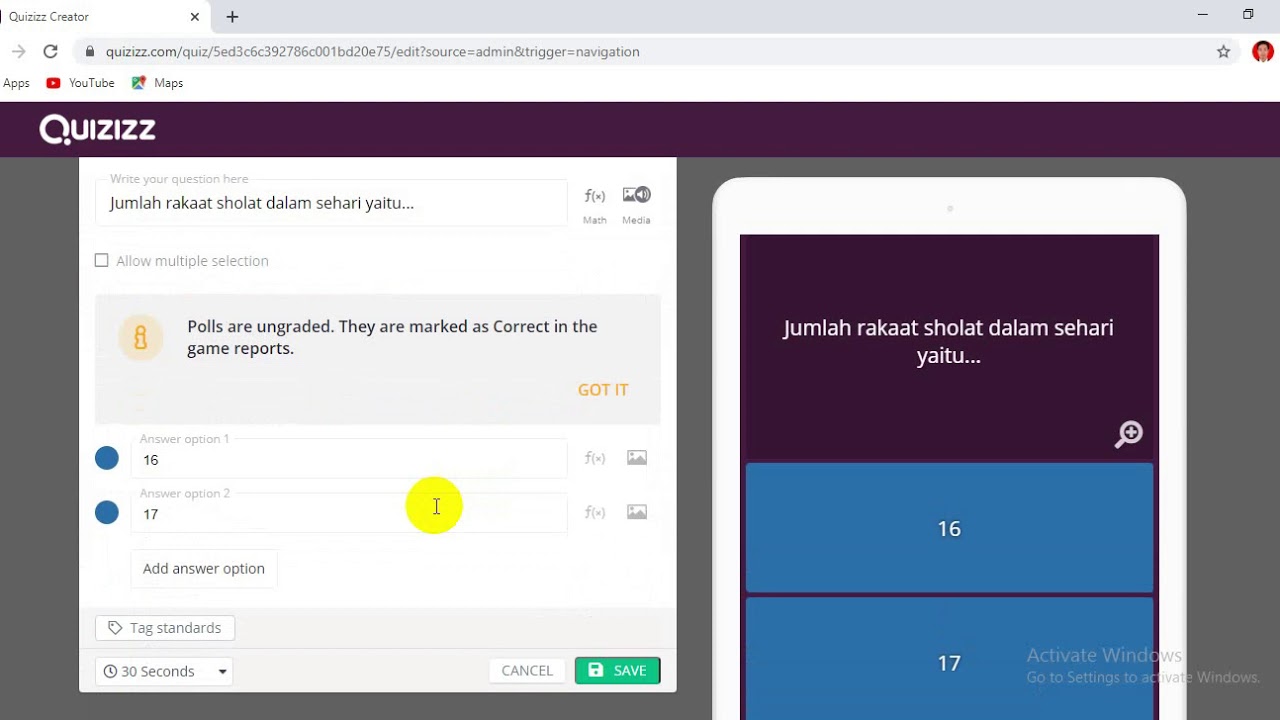The image size is (1280, 720).
Task: Open the Math equation editor for question
Action: tap(595, 204)
